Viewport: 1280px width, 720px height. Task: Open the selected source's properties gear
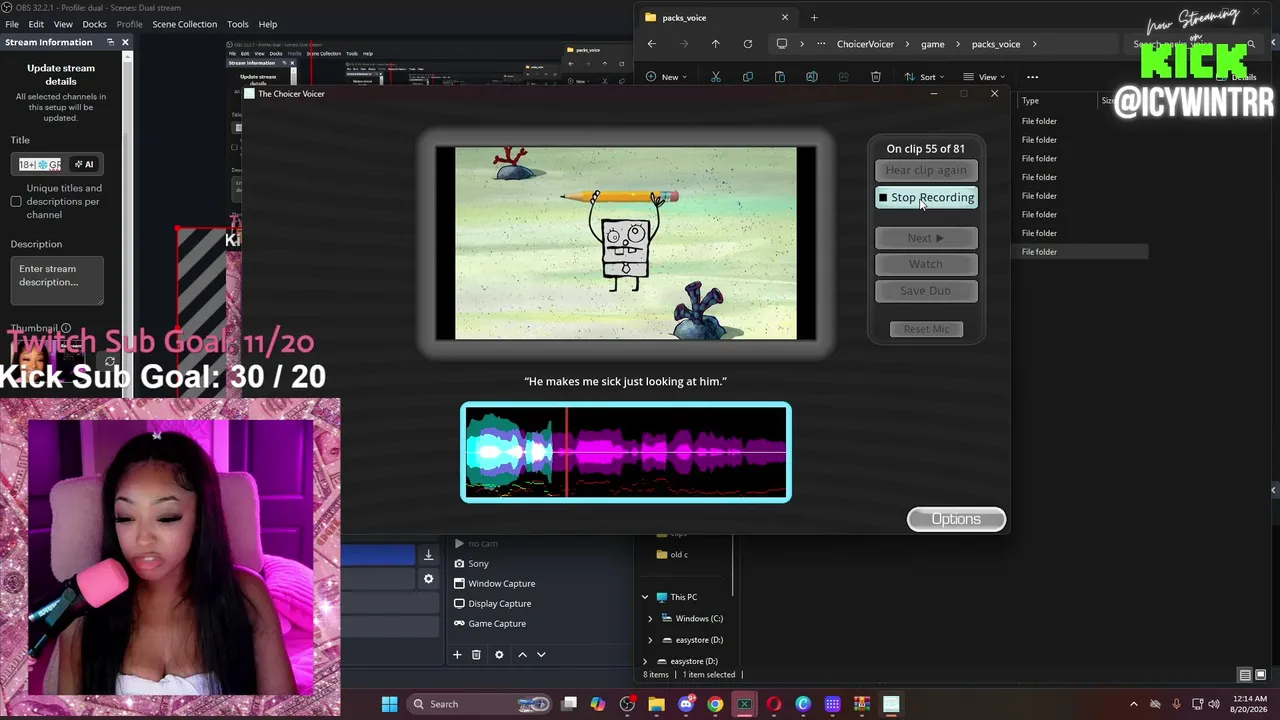(499, 654)
